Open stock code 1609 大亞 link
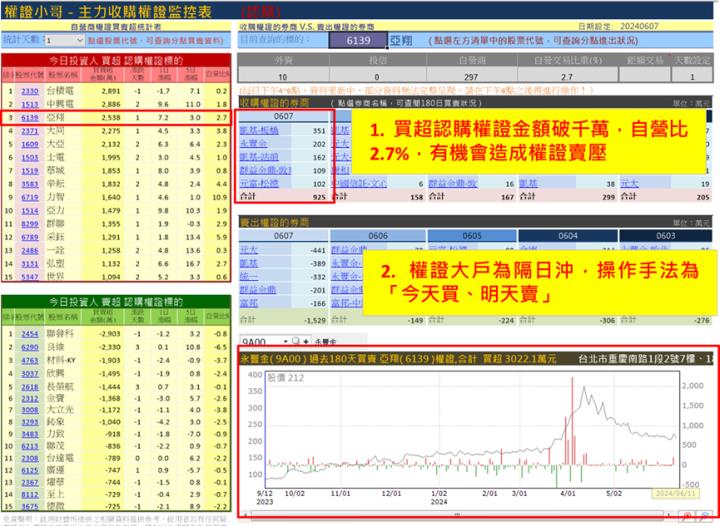The width and height of the screenshot is (720, 526). (x=30, y=144)
